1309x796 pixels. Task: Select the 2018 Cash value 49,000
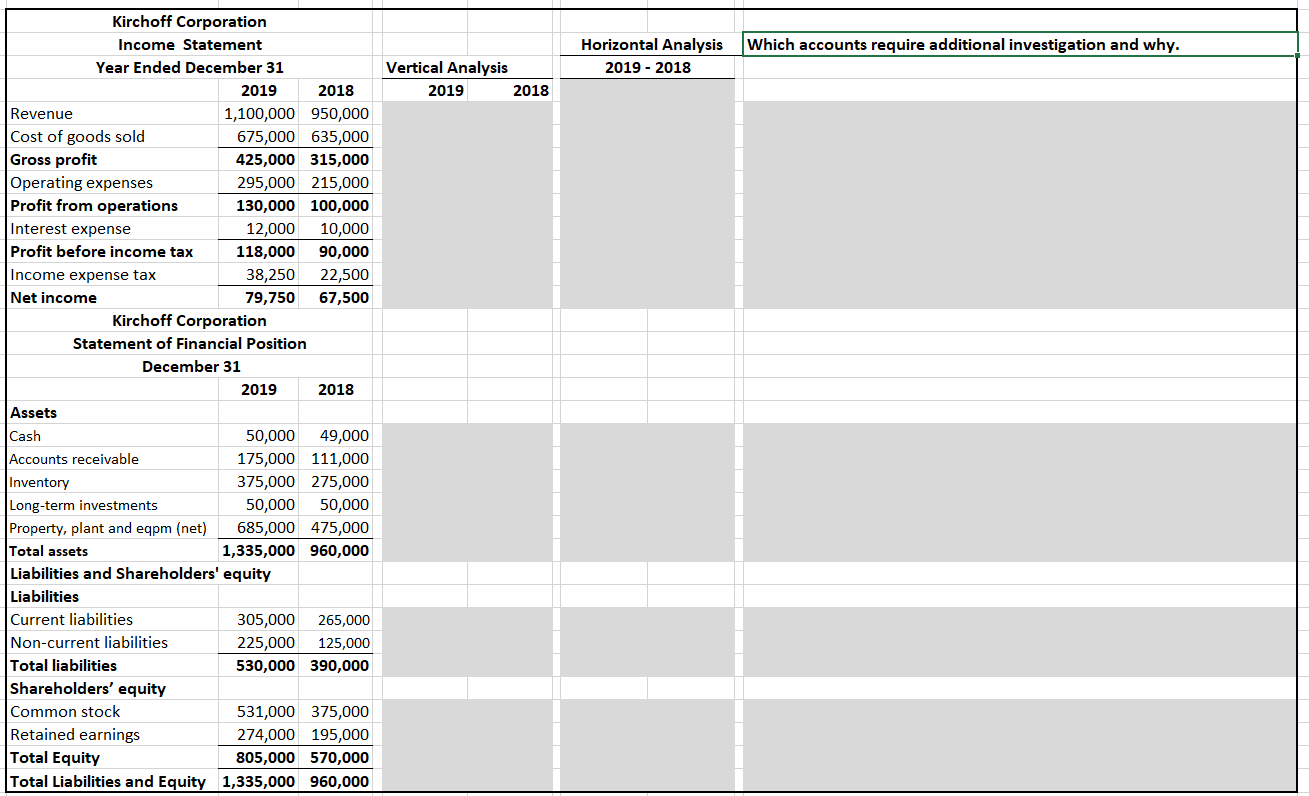click(344, 436)
